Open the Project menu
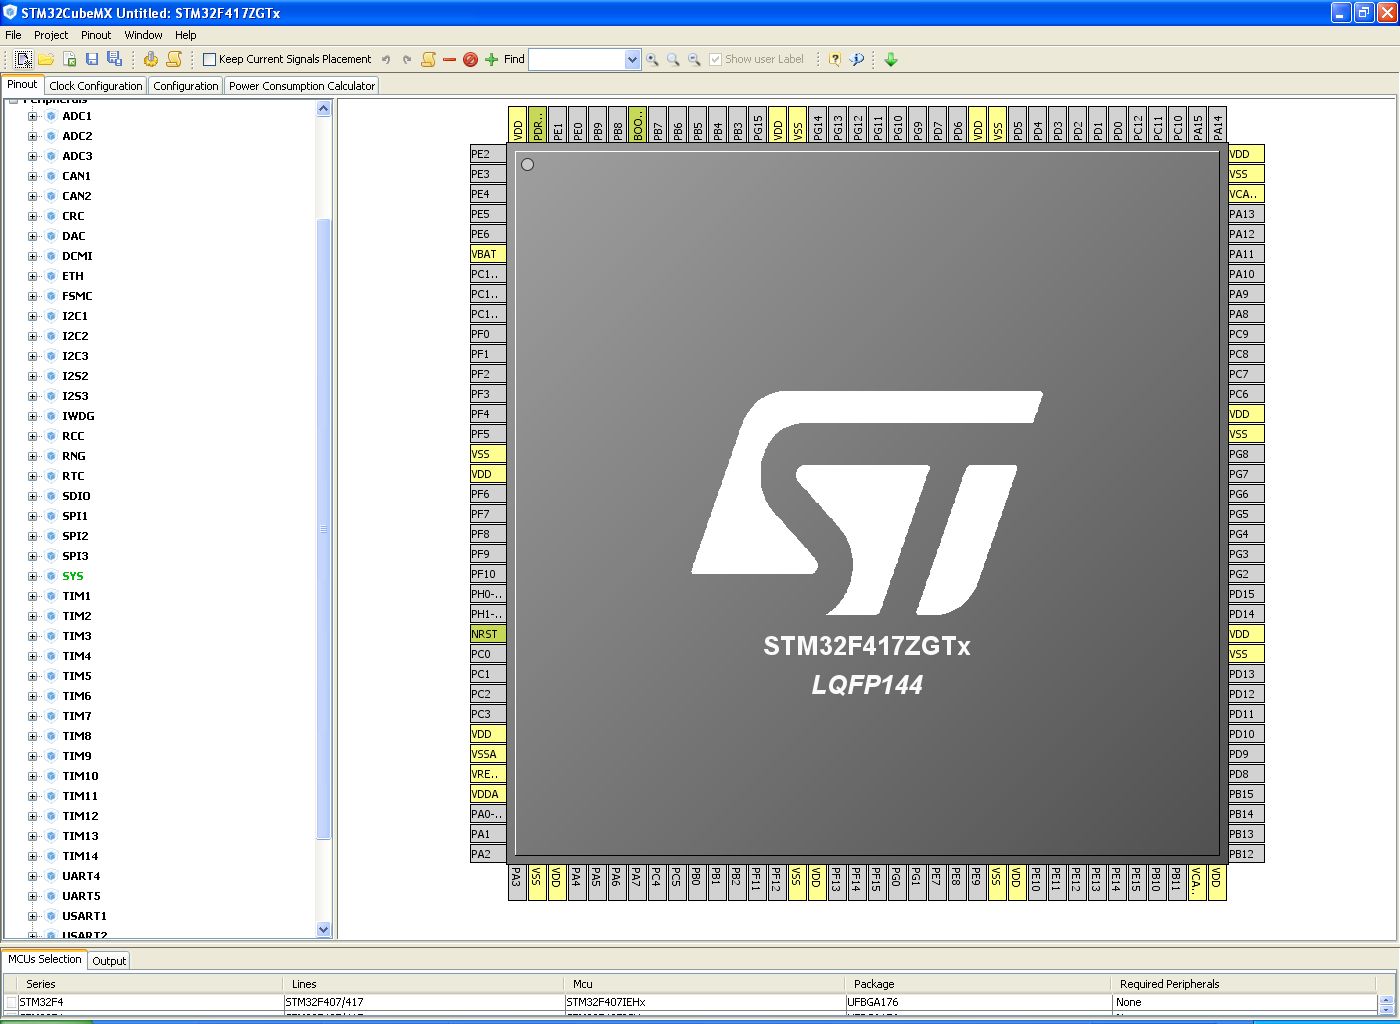Viewport: 1400px width, 1024px height. point(51,35)
